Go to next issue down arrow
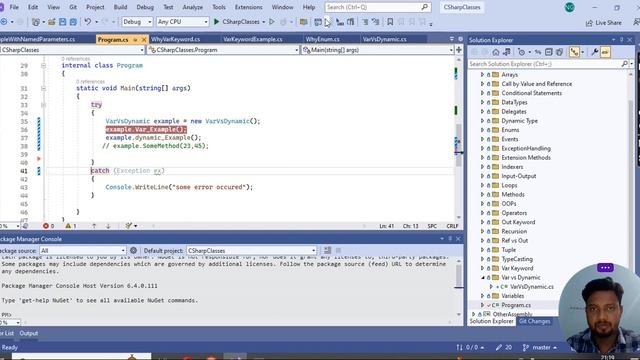The image size is (640, 360). (x=108, y=226)
